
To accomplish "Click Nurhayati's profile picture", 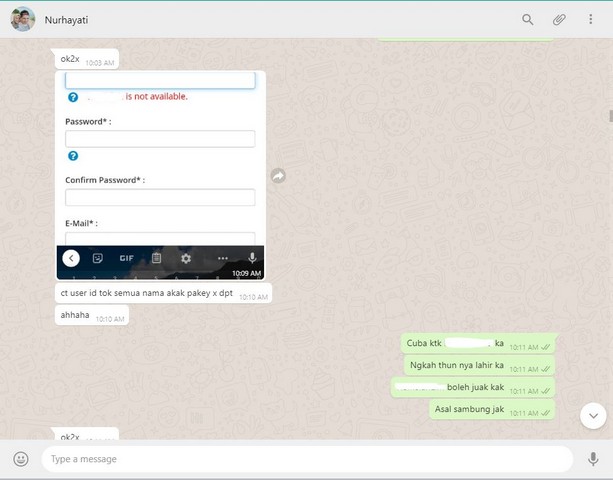I will [x=23, y=19].
